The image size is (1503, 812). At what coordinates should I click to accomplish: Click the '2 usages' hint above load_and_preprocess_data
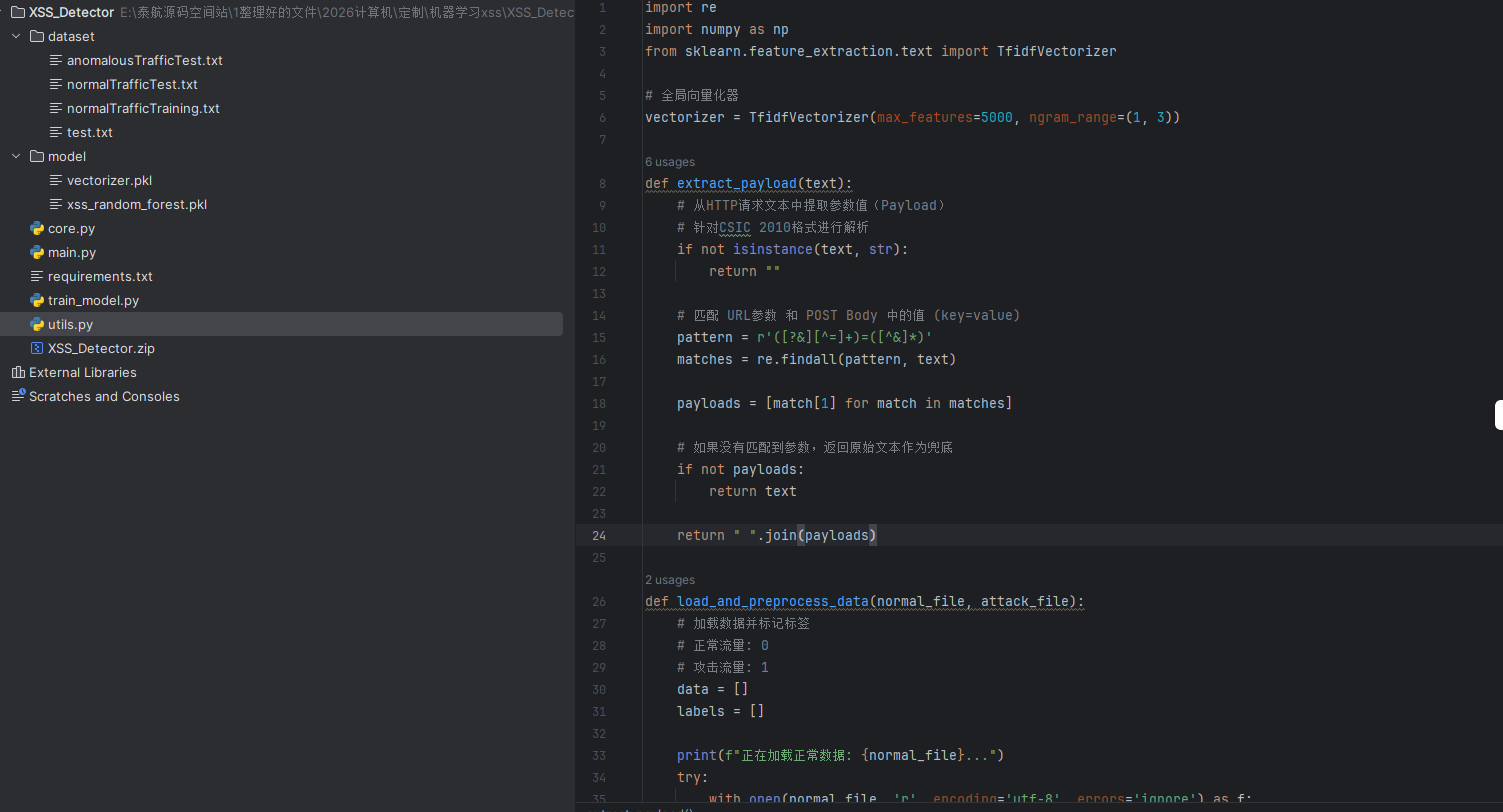670,580
